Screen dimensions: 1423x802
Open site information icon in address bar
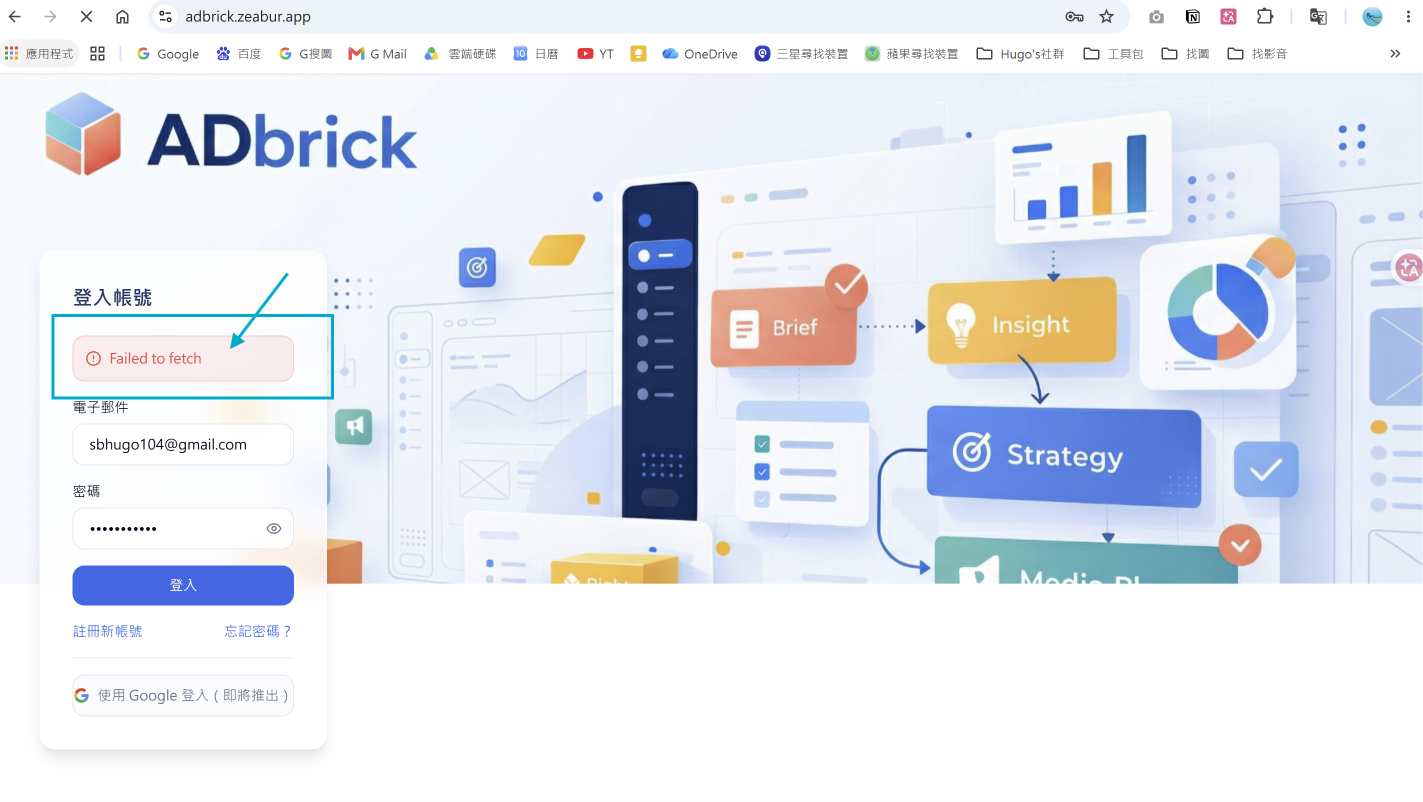(166, 17)
